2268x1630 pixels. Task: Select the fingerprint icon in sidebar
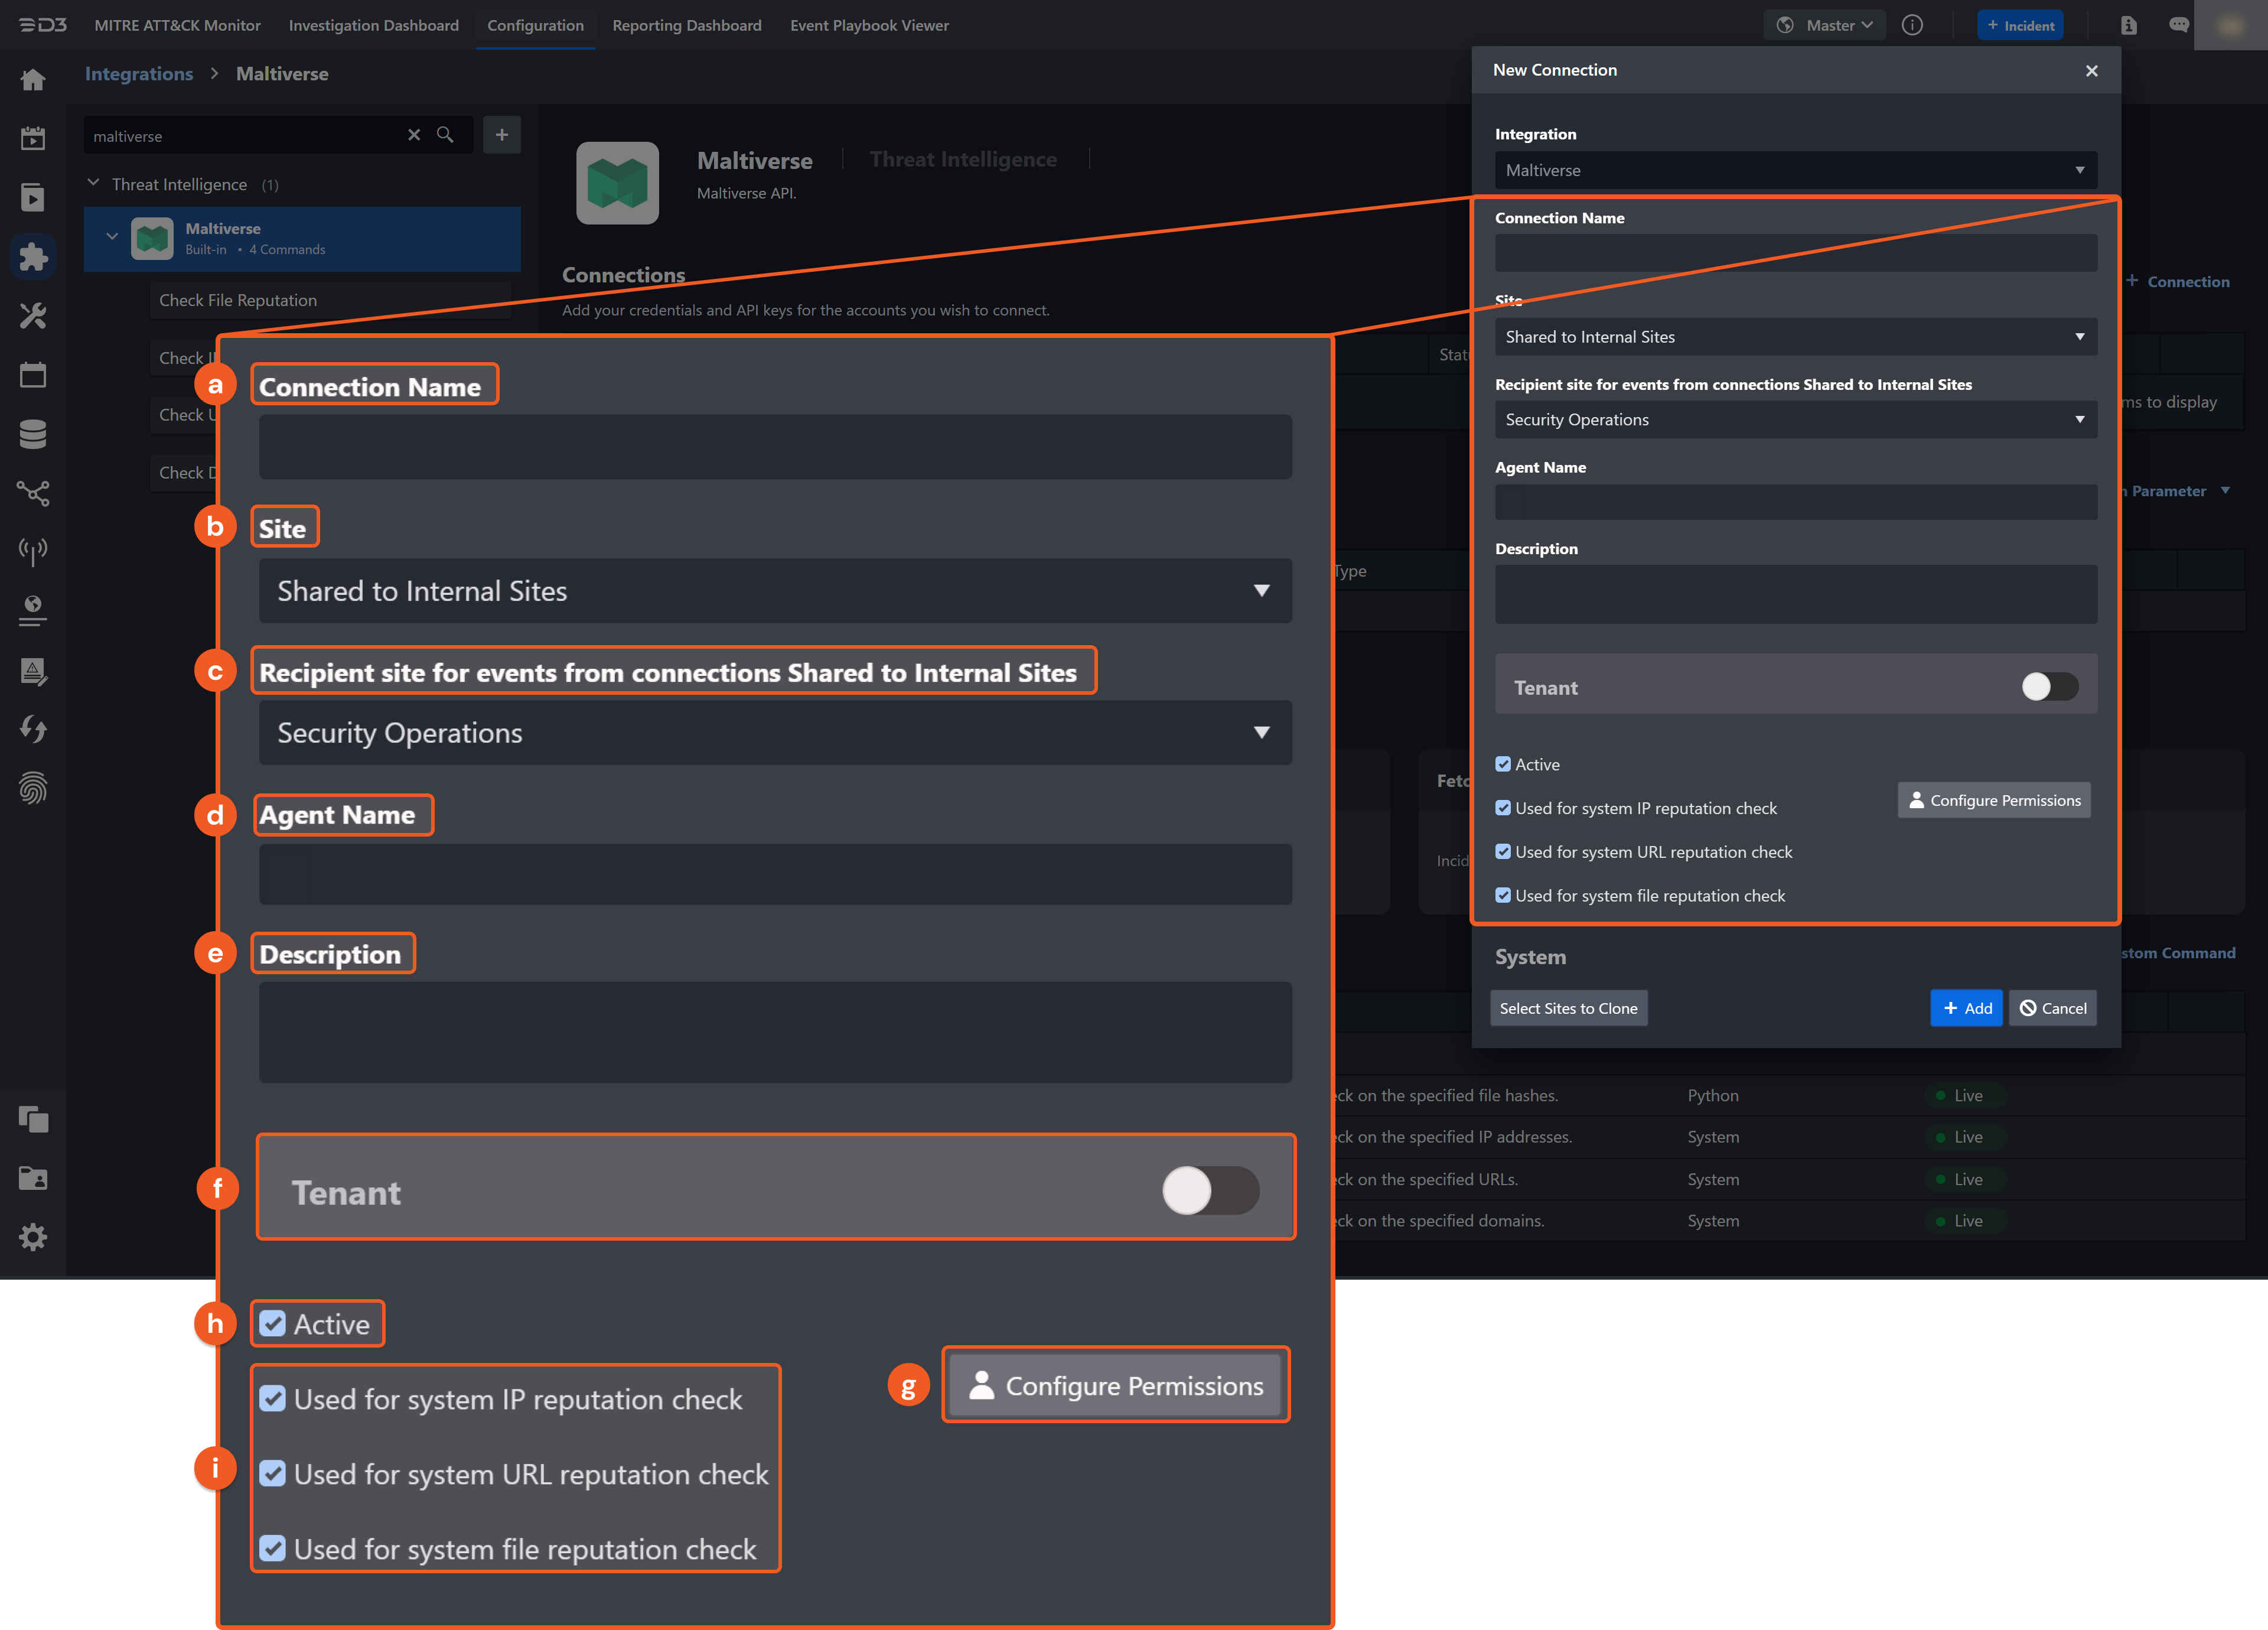33,789
